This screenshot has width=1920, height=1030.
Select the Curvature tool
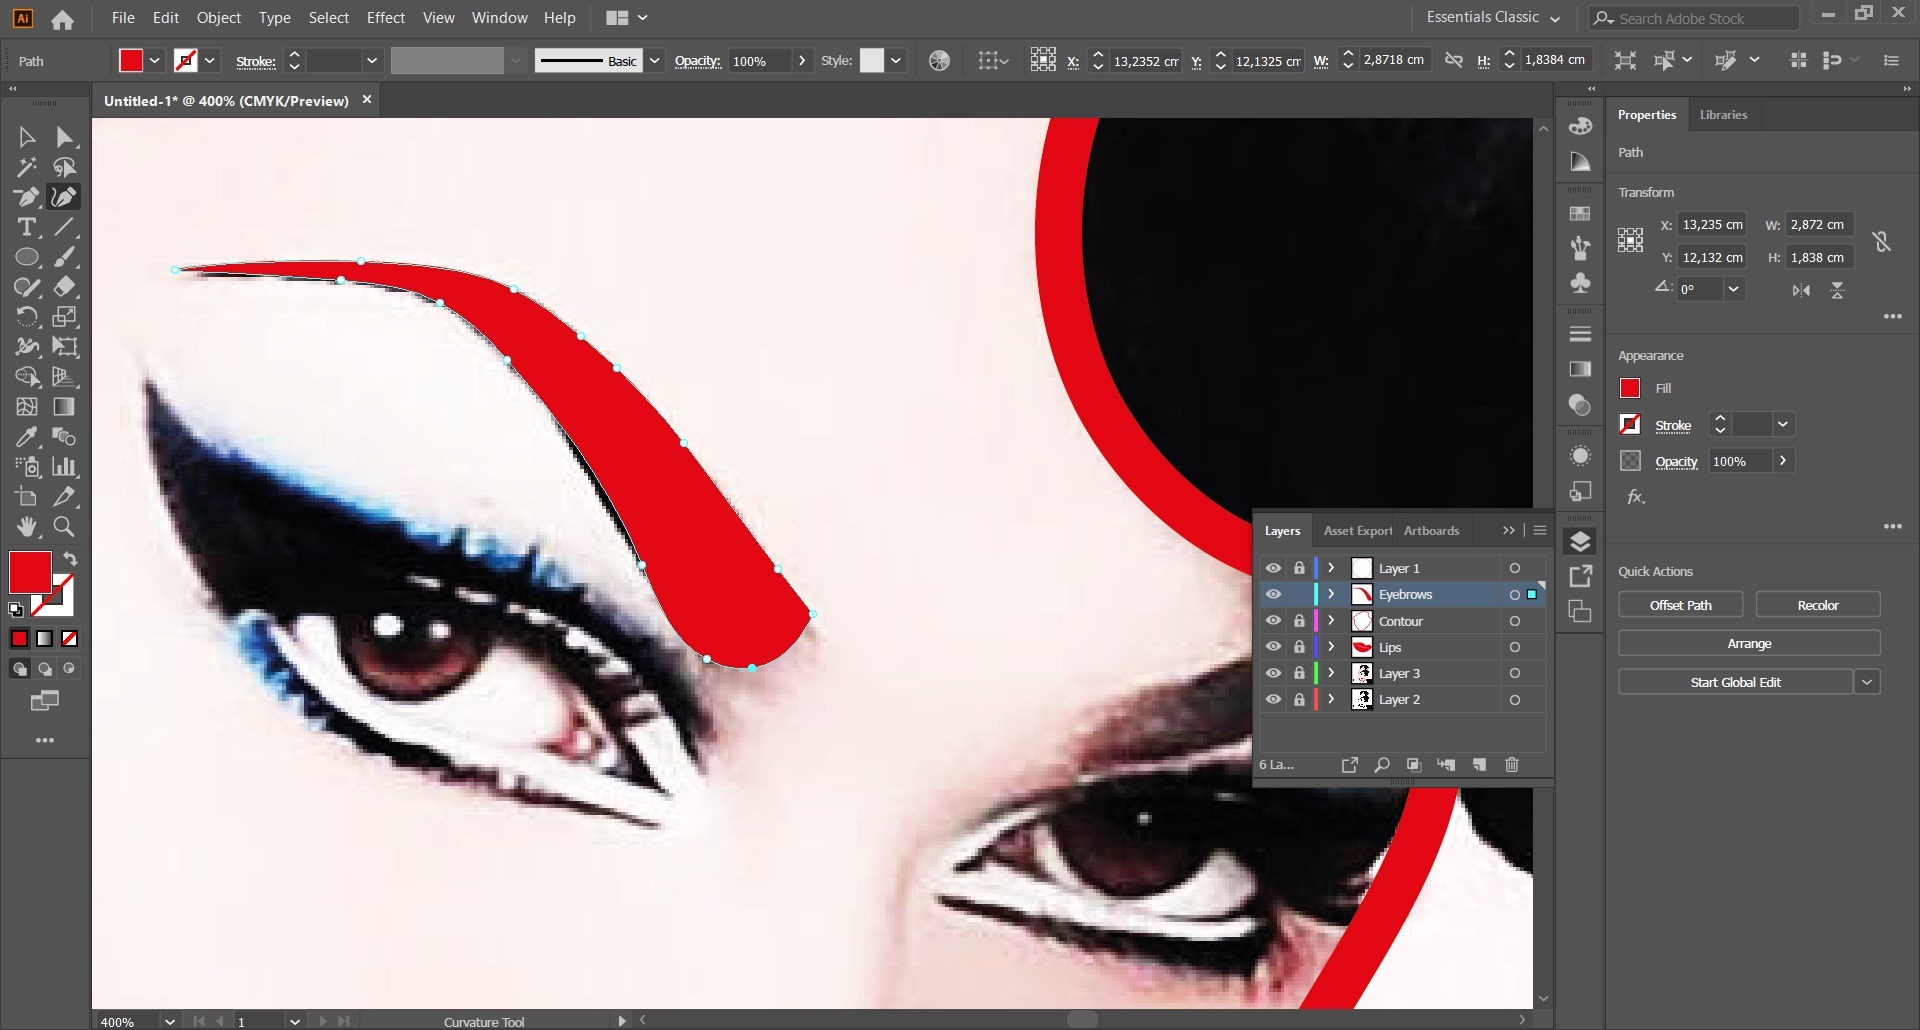[x=65, y=197]
